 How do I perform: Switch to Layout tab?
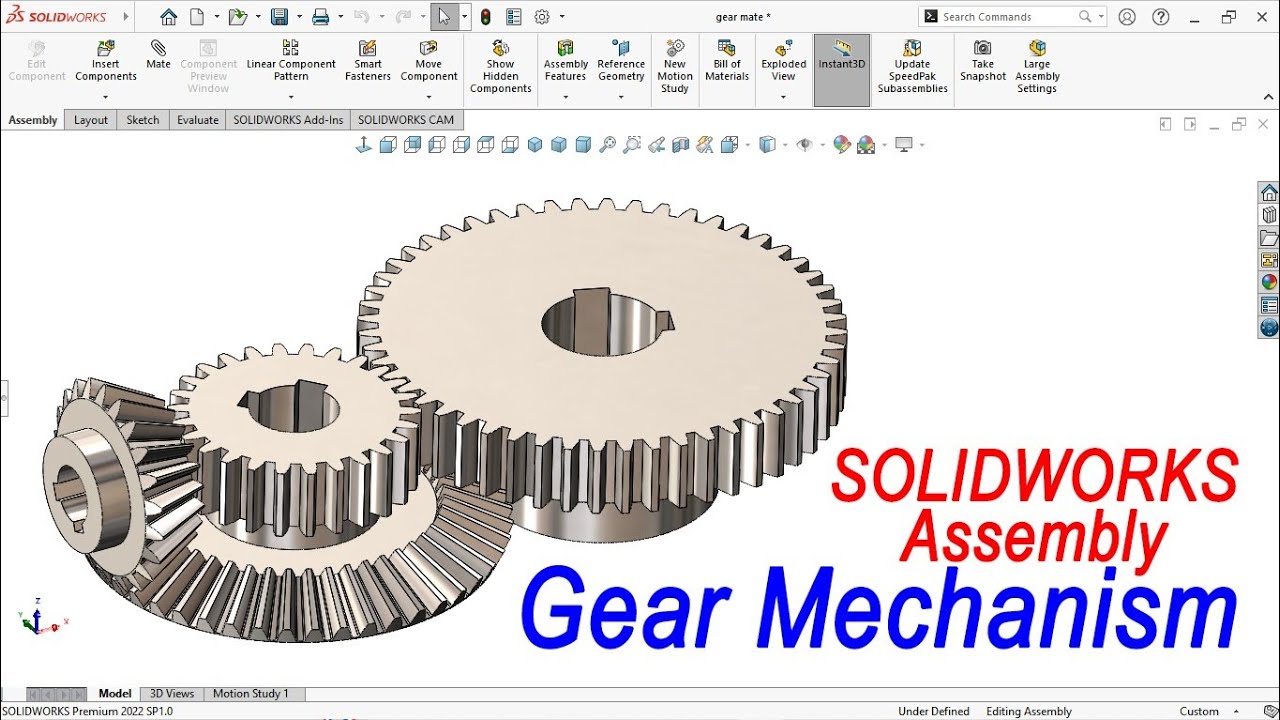pos(91,120)
